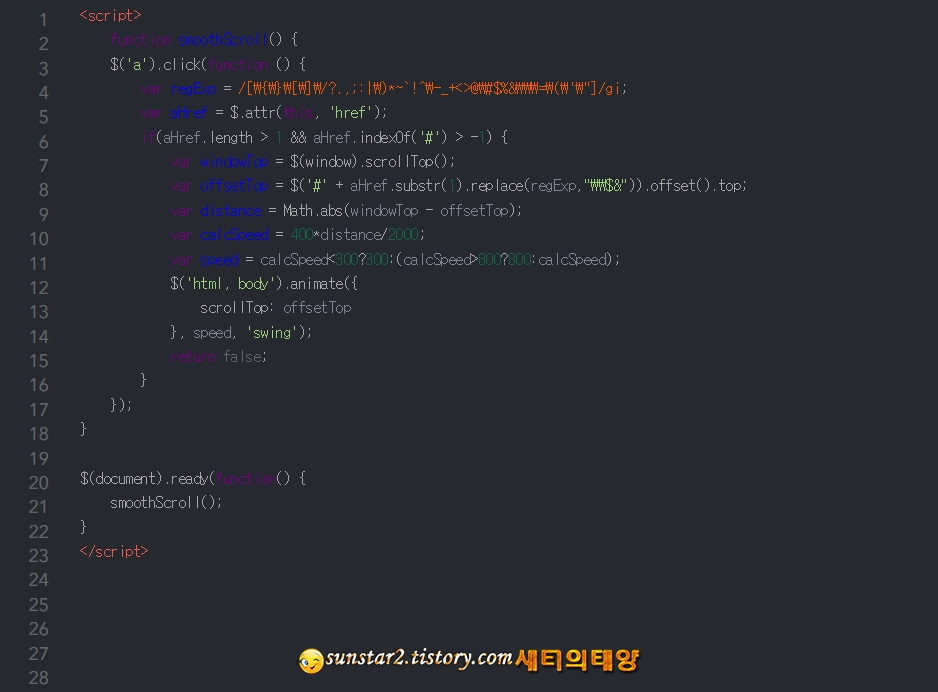Click the 'return false;' line
The image size is (938, 692).
(218, 357)
